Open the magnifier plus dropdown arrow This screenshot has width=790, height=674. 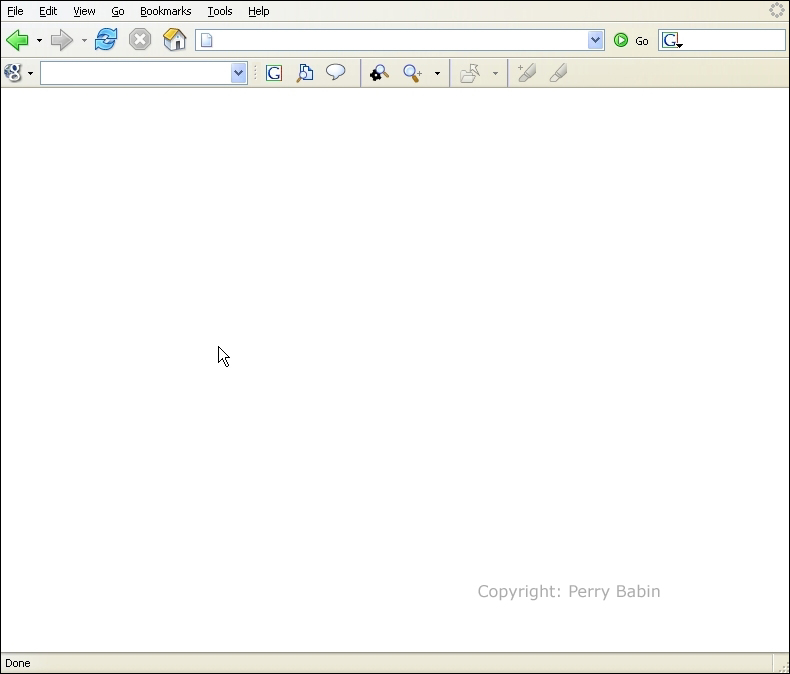437,74
